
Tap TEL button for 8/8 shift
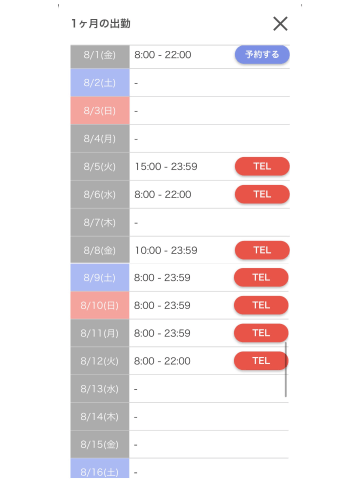pyautogui.click(x=262, y=250)
